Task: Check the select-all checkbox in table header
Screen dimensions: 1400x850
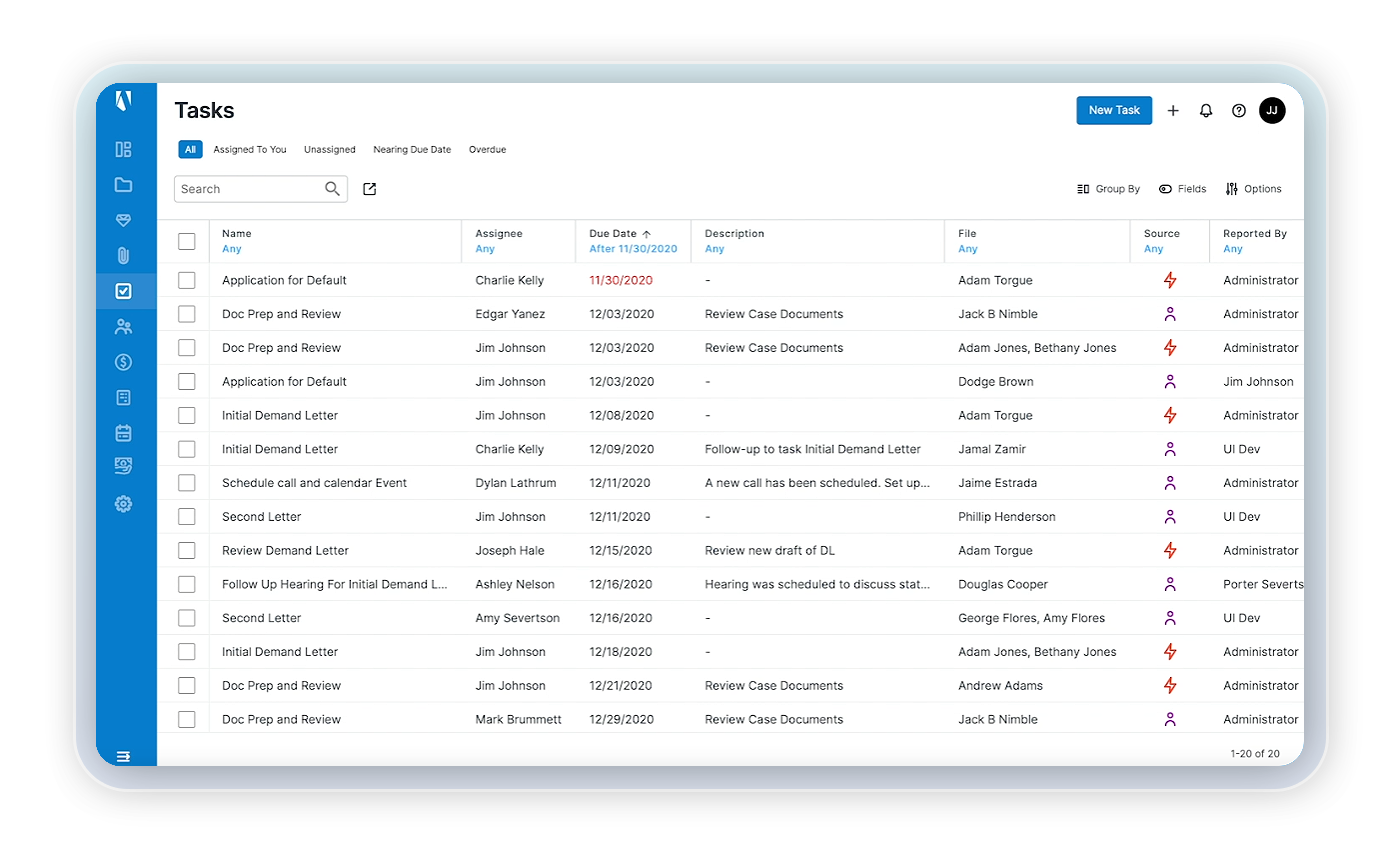Action: tap(187, 241)
